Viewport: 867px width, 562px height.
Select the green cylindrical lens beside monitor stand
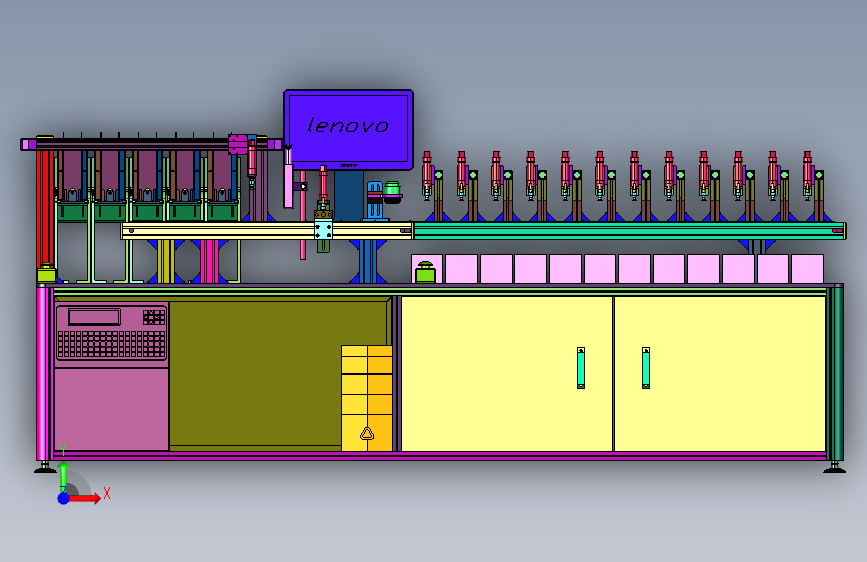tap(392, 191)
